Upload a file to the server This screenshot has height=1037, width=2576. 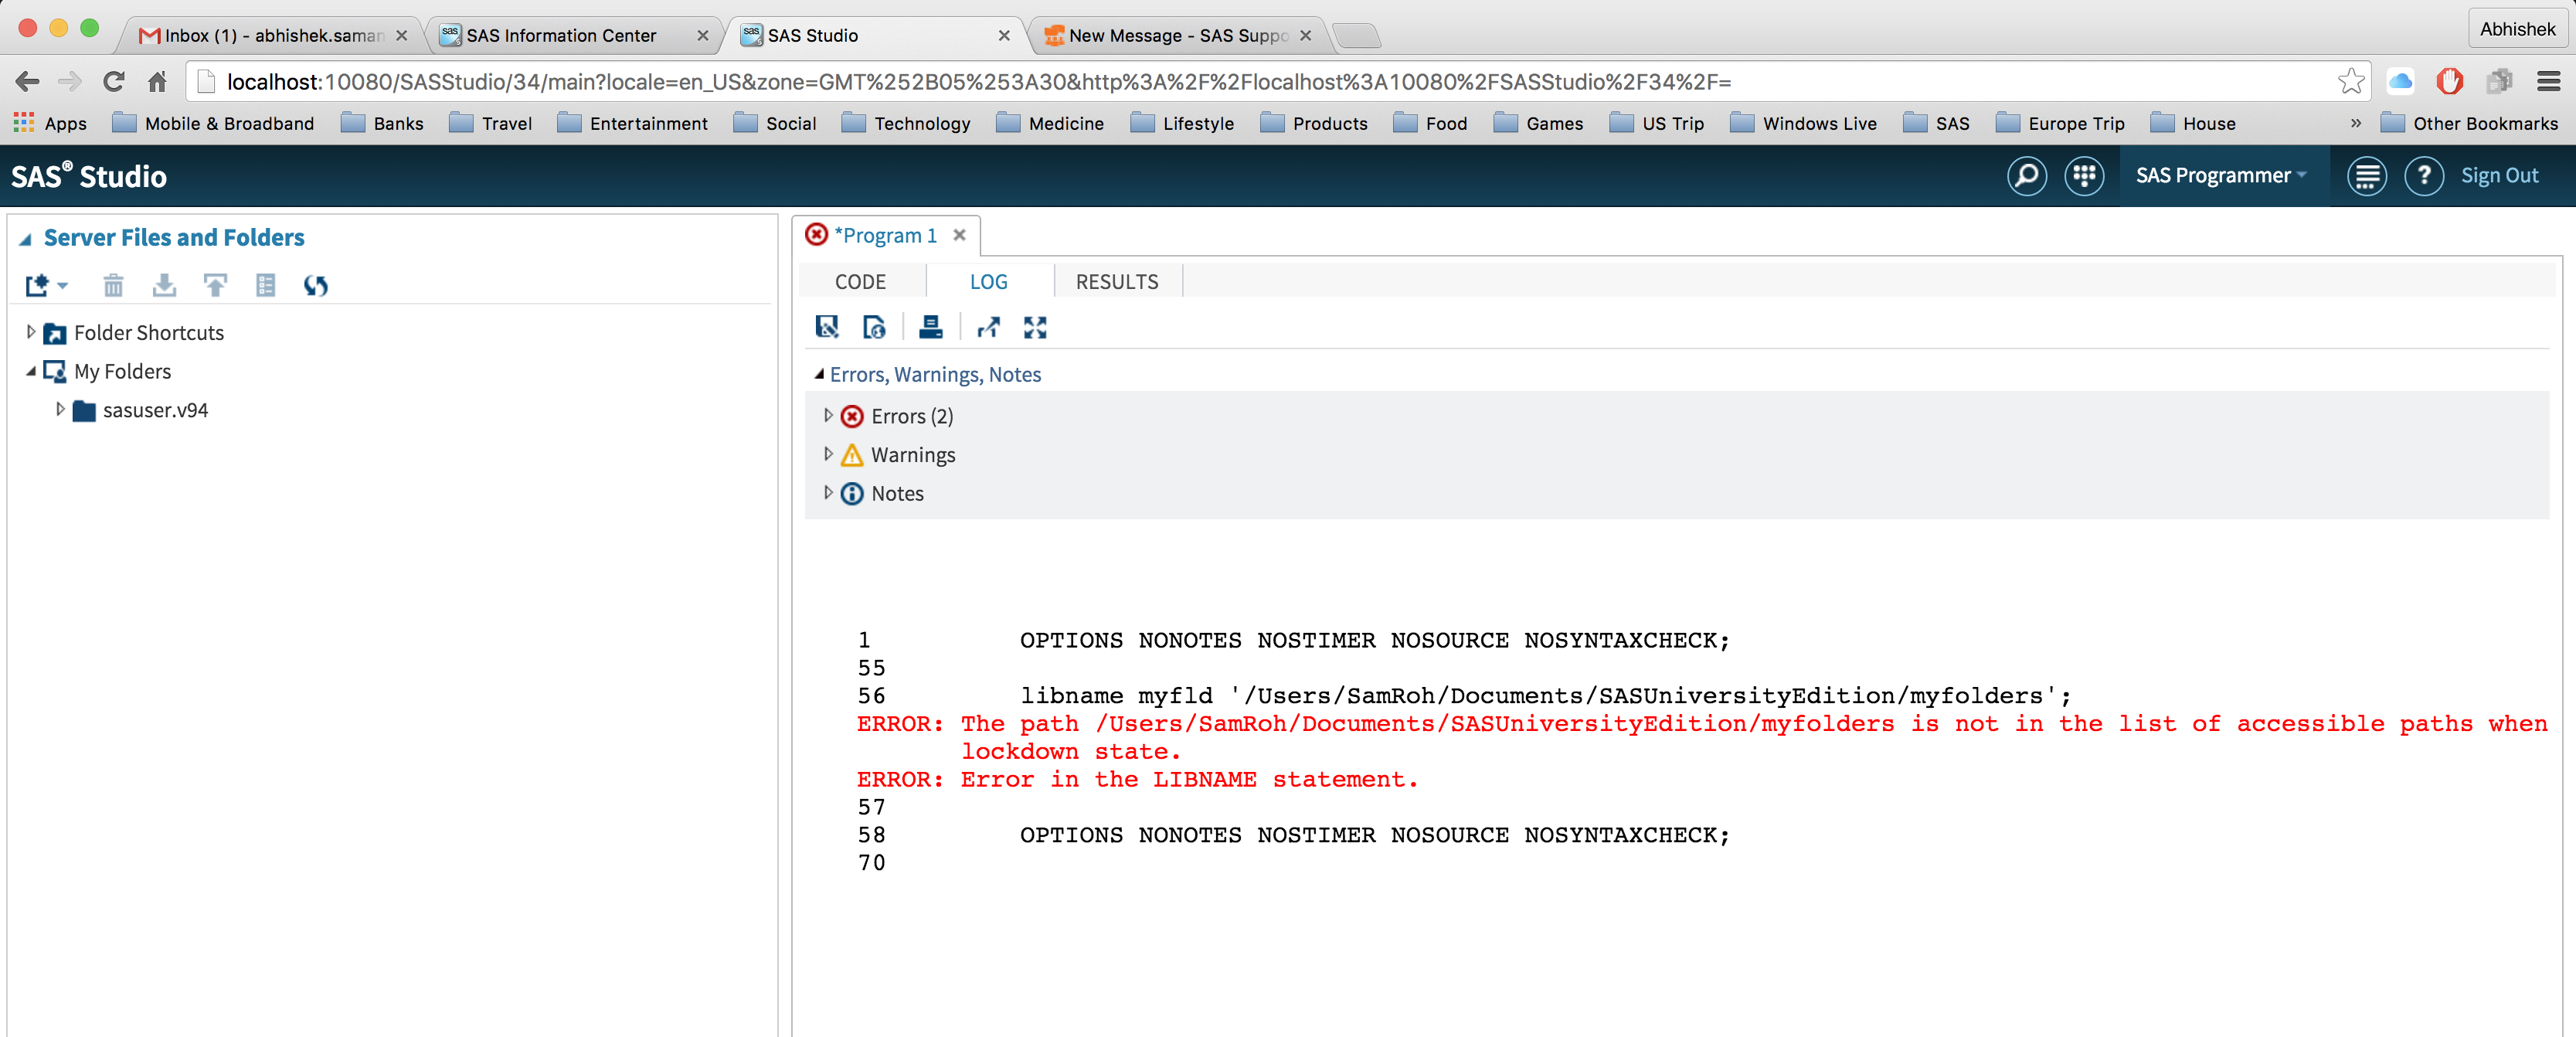[x=215, y=285]
